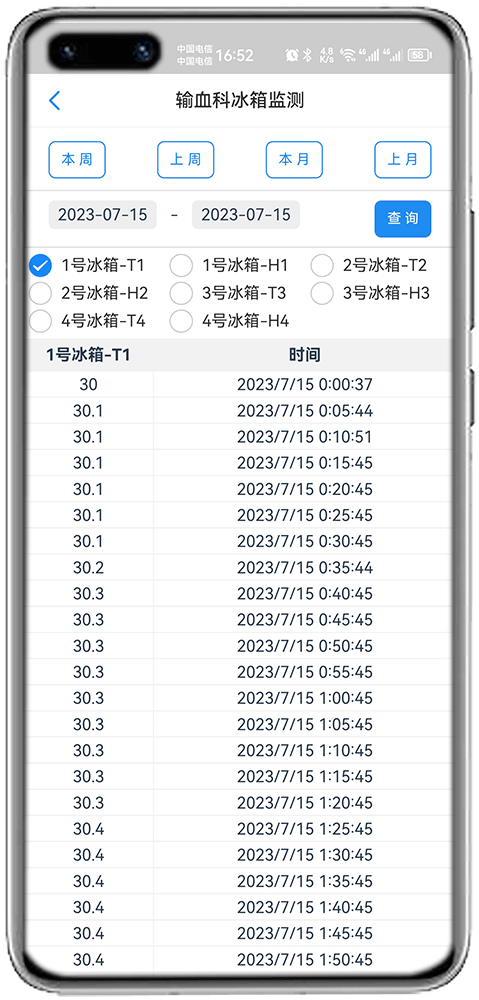Click timestamp 2023/7/15 1:10:45
479x1000 pixels.
(305, 751)
